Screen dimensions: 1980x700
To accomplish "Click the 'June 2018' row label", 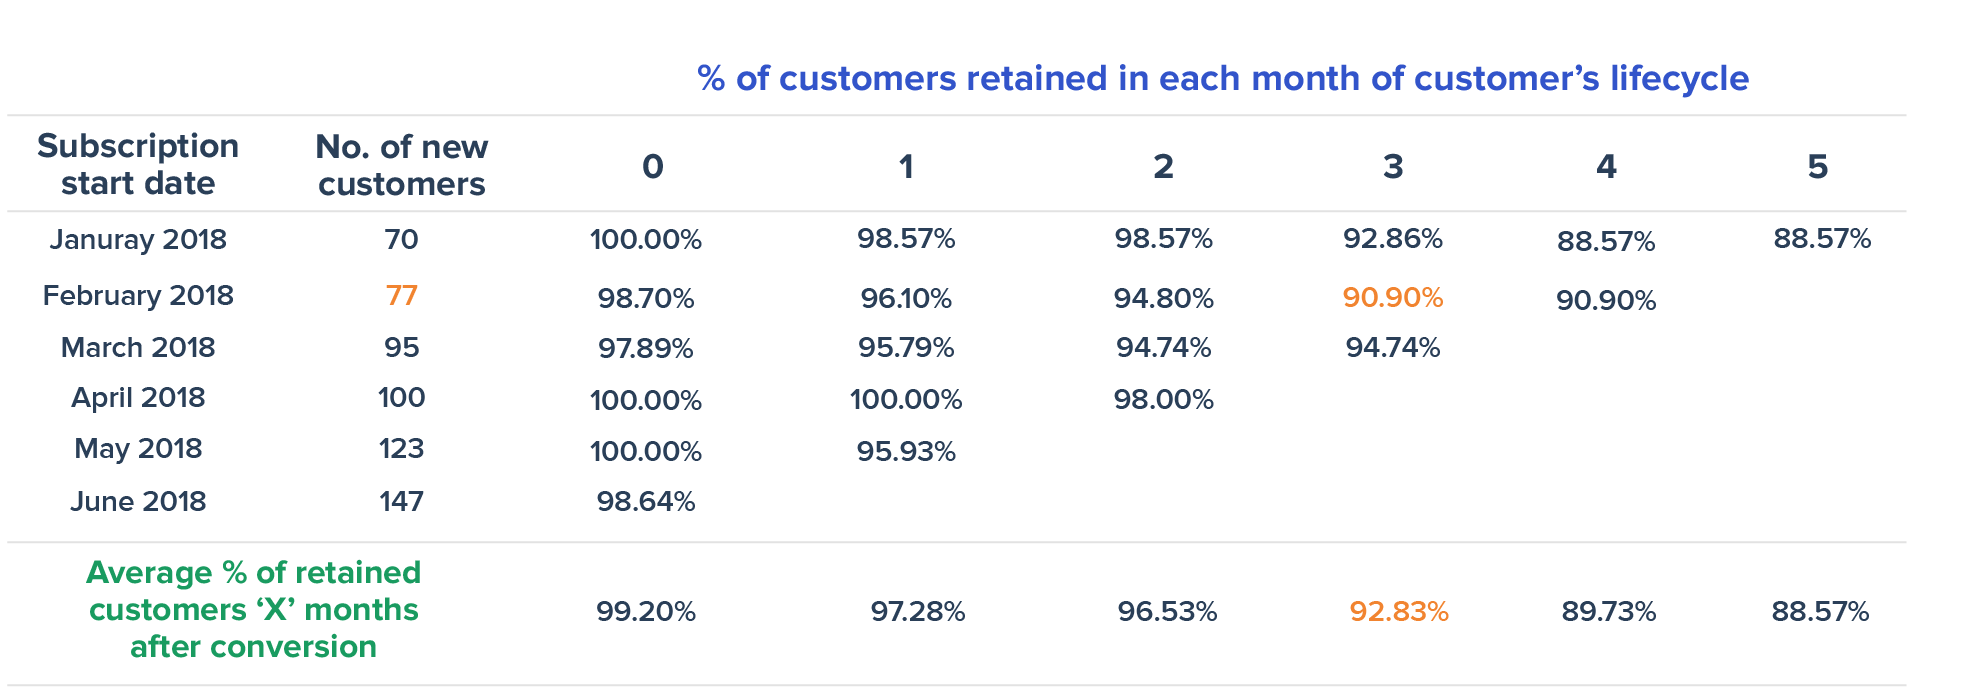I will [x=138, y=501].
